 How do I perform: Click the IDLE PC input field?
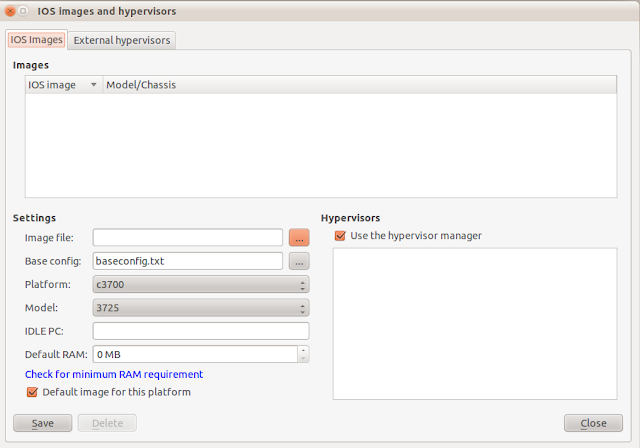pyautogui.click(x=201, y=331)
